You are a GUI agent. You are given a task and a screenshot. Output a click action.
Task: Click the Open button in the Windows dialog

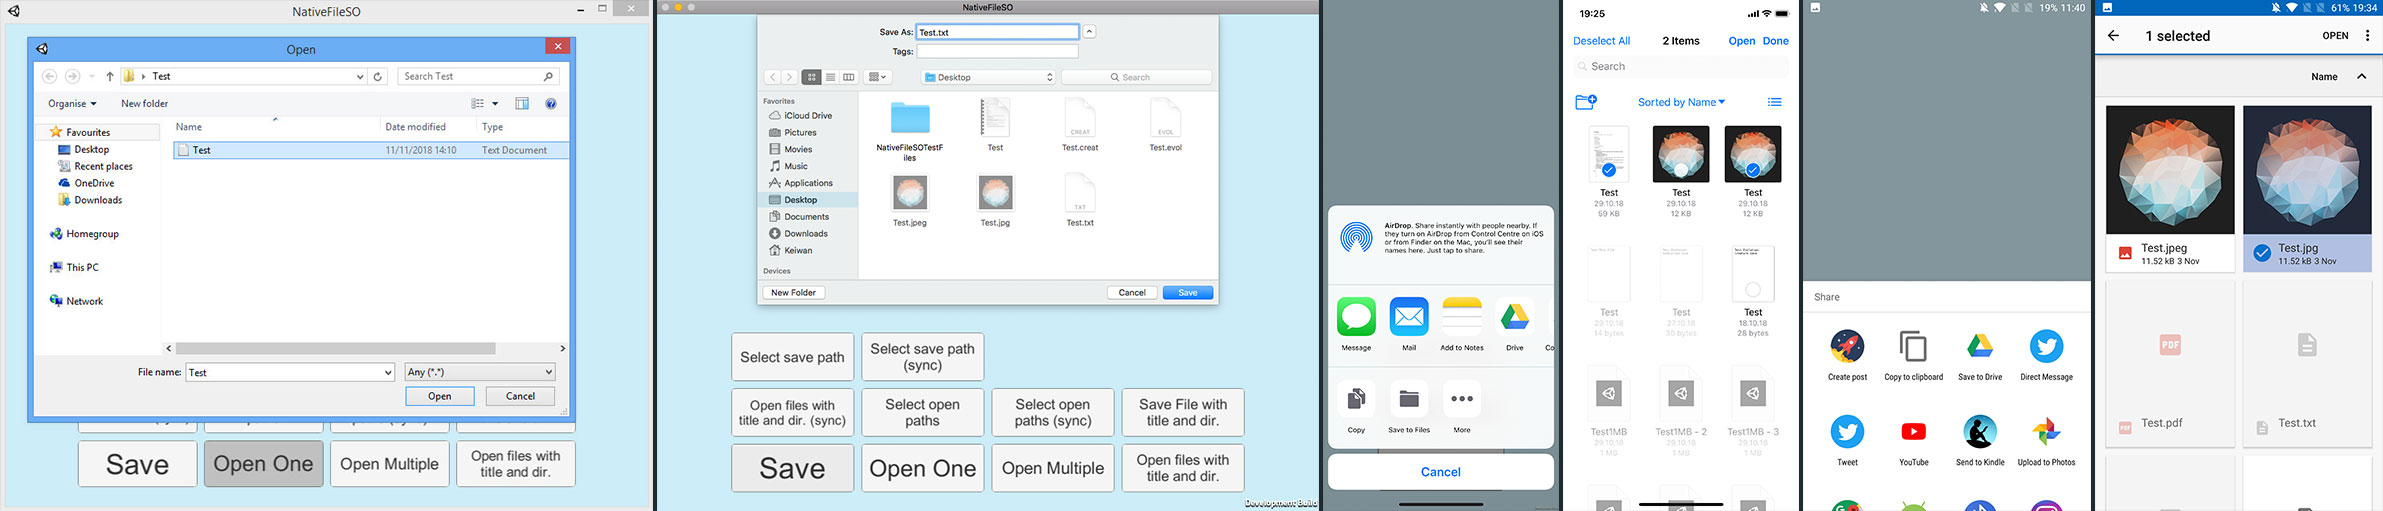pos(440,396)
